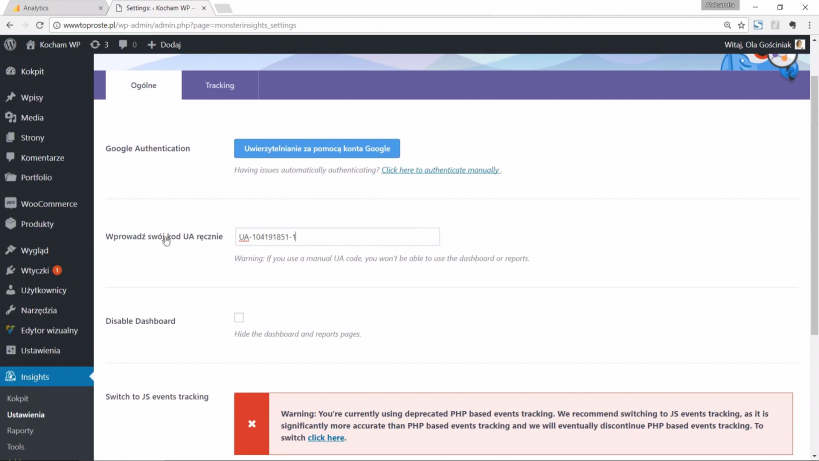Open the WordPress logo menu
The height and width of the screenshot is (461, 819).
10,44
